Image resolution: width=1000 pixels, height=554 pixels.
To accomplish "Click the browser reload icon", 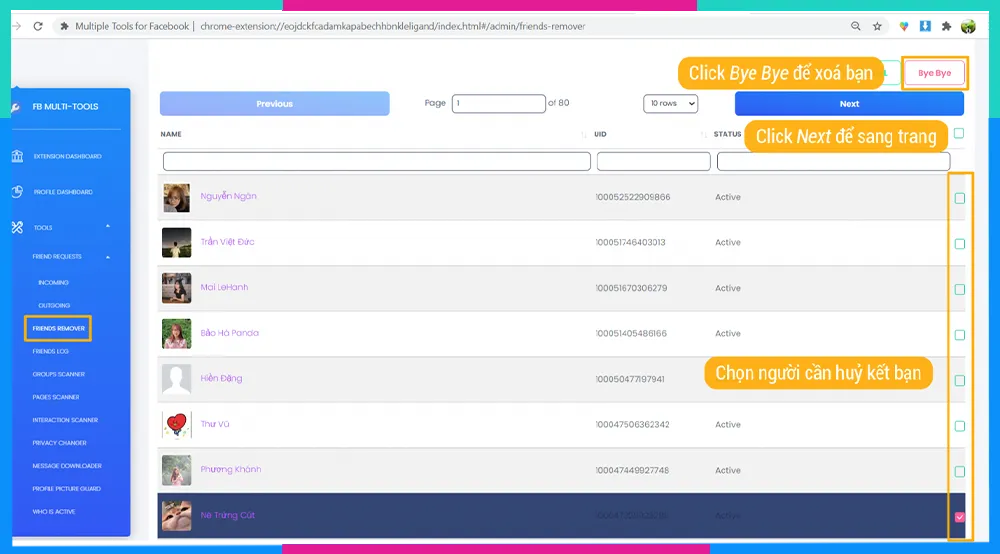I will [x=37, y=26].
